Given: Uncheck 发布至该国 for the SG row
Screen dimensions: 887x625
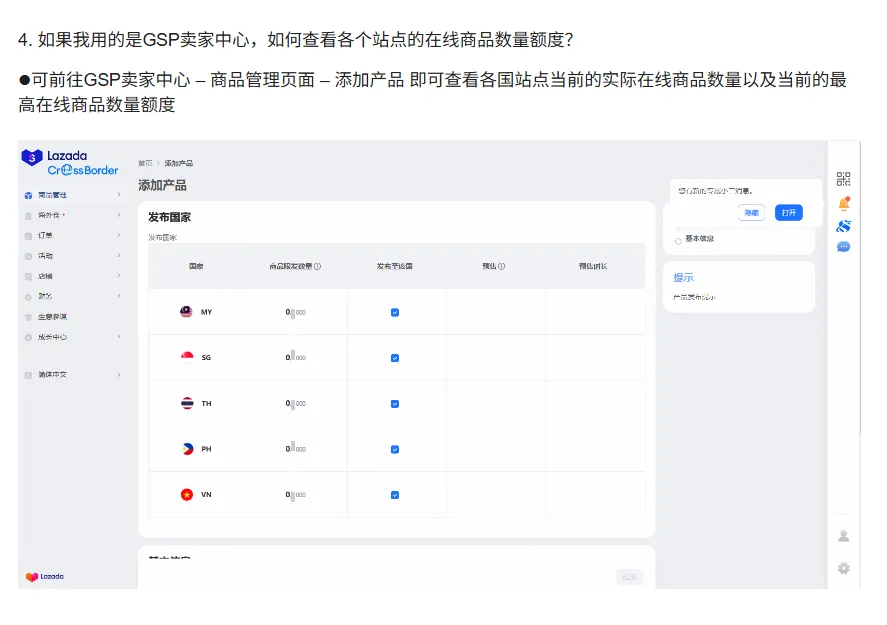Looking at the screenshot, I should click(x=396, y=357).
